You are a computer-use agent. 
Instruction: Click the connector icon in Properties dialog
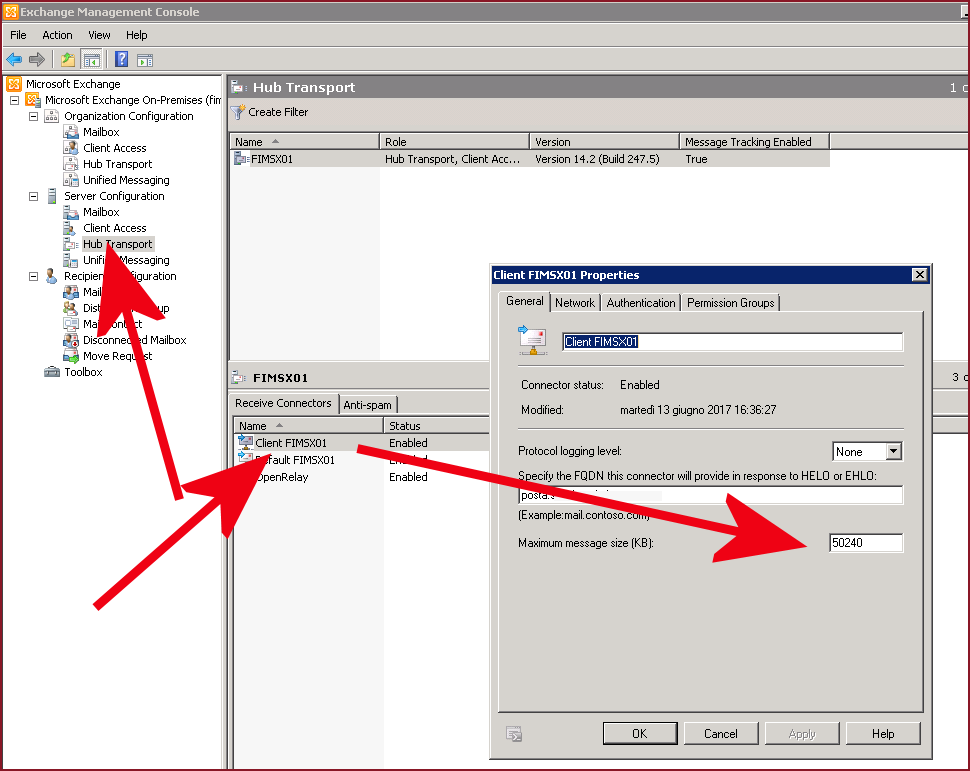533,341
